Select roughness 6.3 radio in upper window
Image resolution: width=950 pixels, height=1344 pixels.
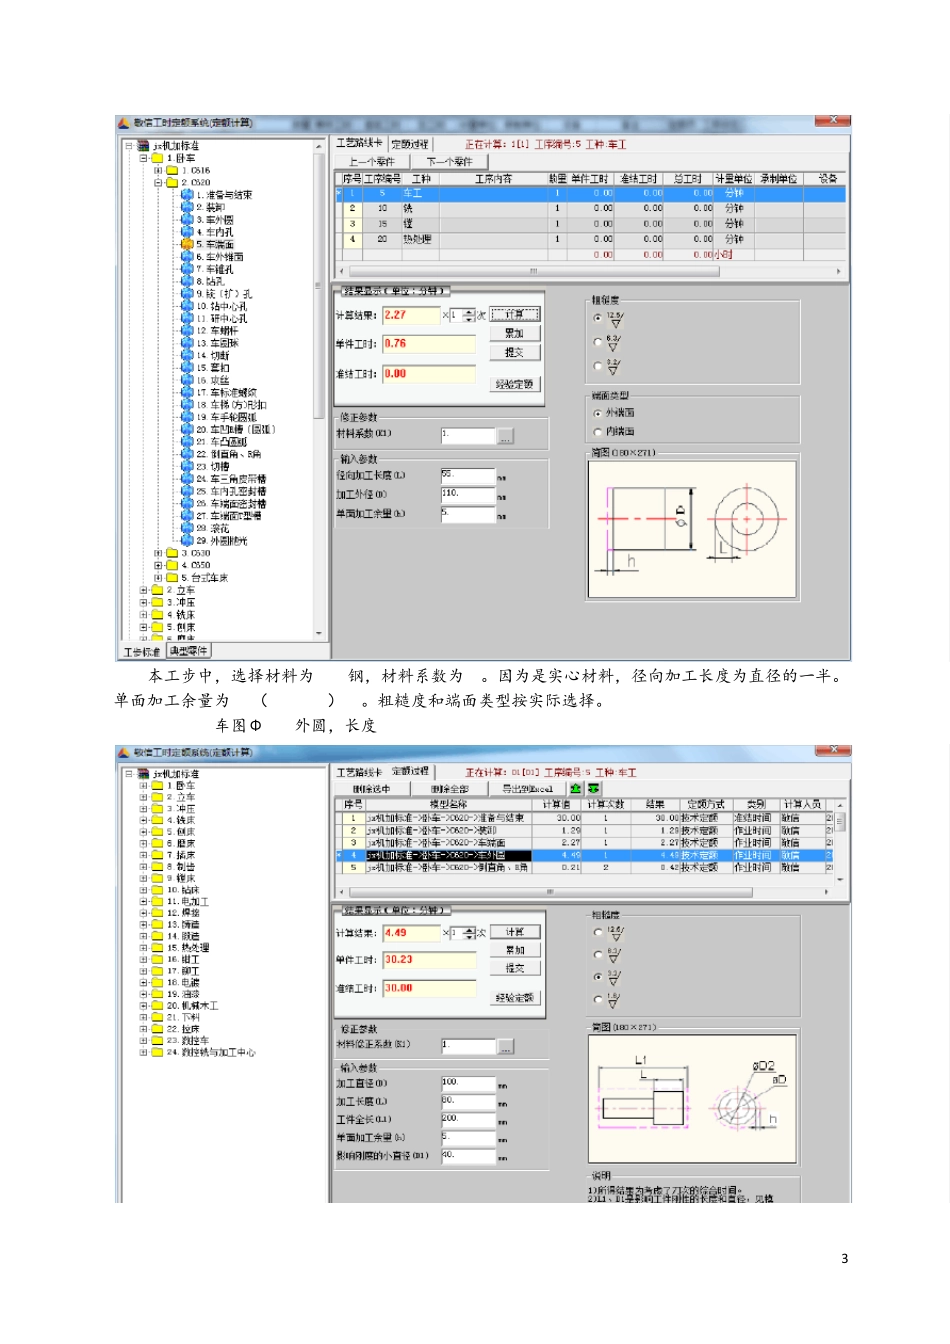click(598, 342)
